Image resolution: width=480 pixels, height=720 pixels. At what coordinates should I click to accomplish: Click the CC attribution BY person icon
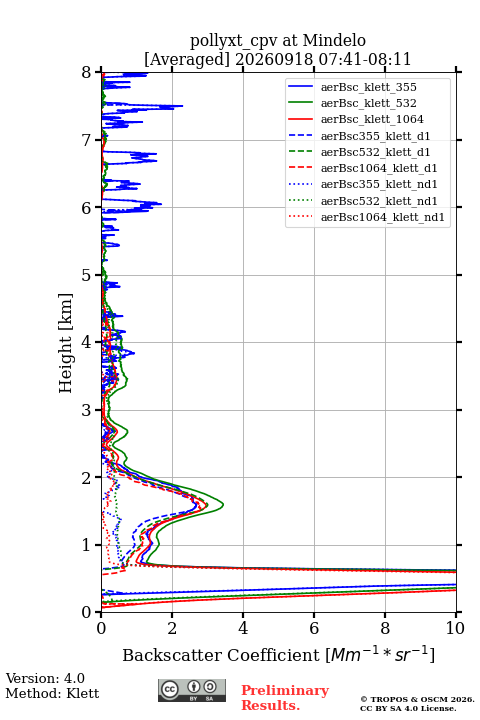coord(194,687)
